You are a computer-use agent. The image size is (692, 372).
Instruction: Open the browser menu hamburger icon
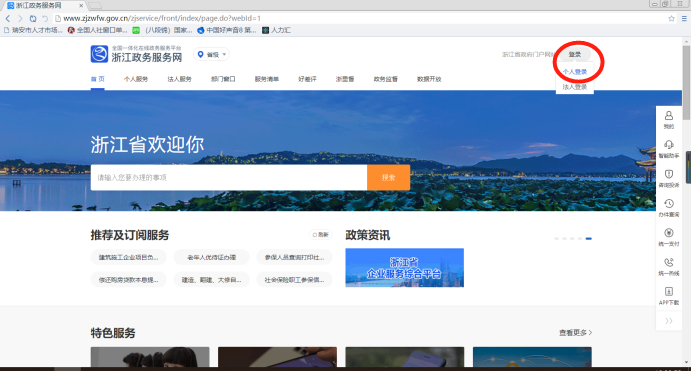(x=684, y=19)
